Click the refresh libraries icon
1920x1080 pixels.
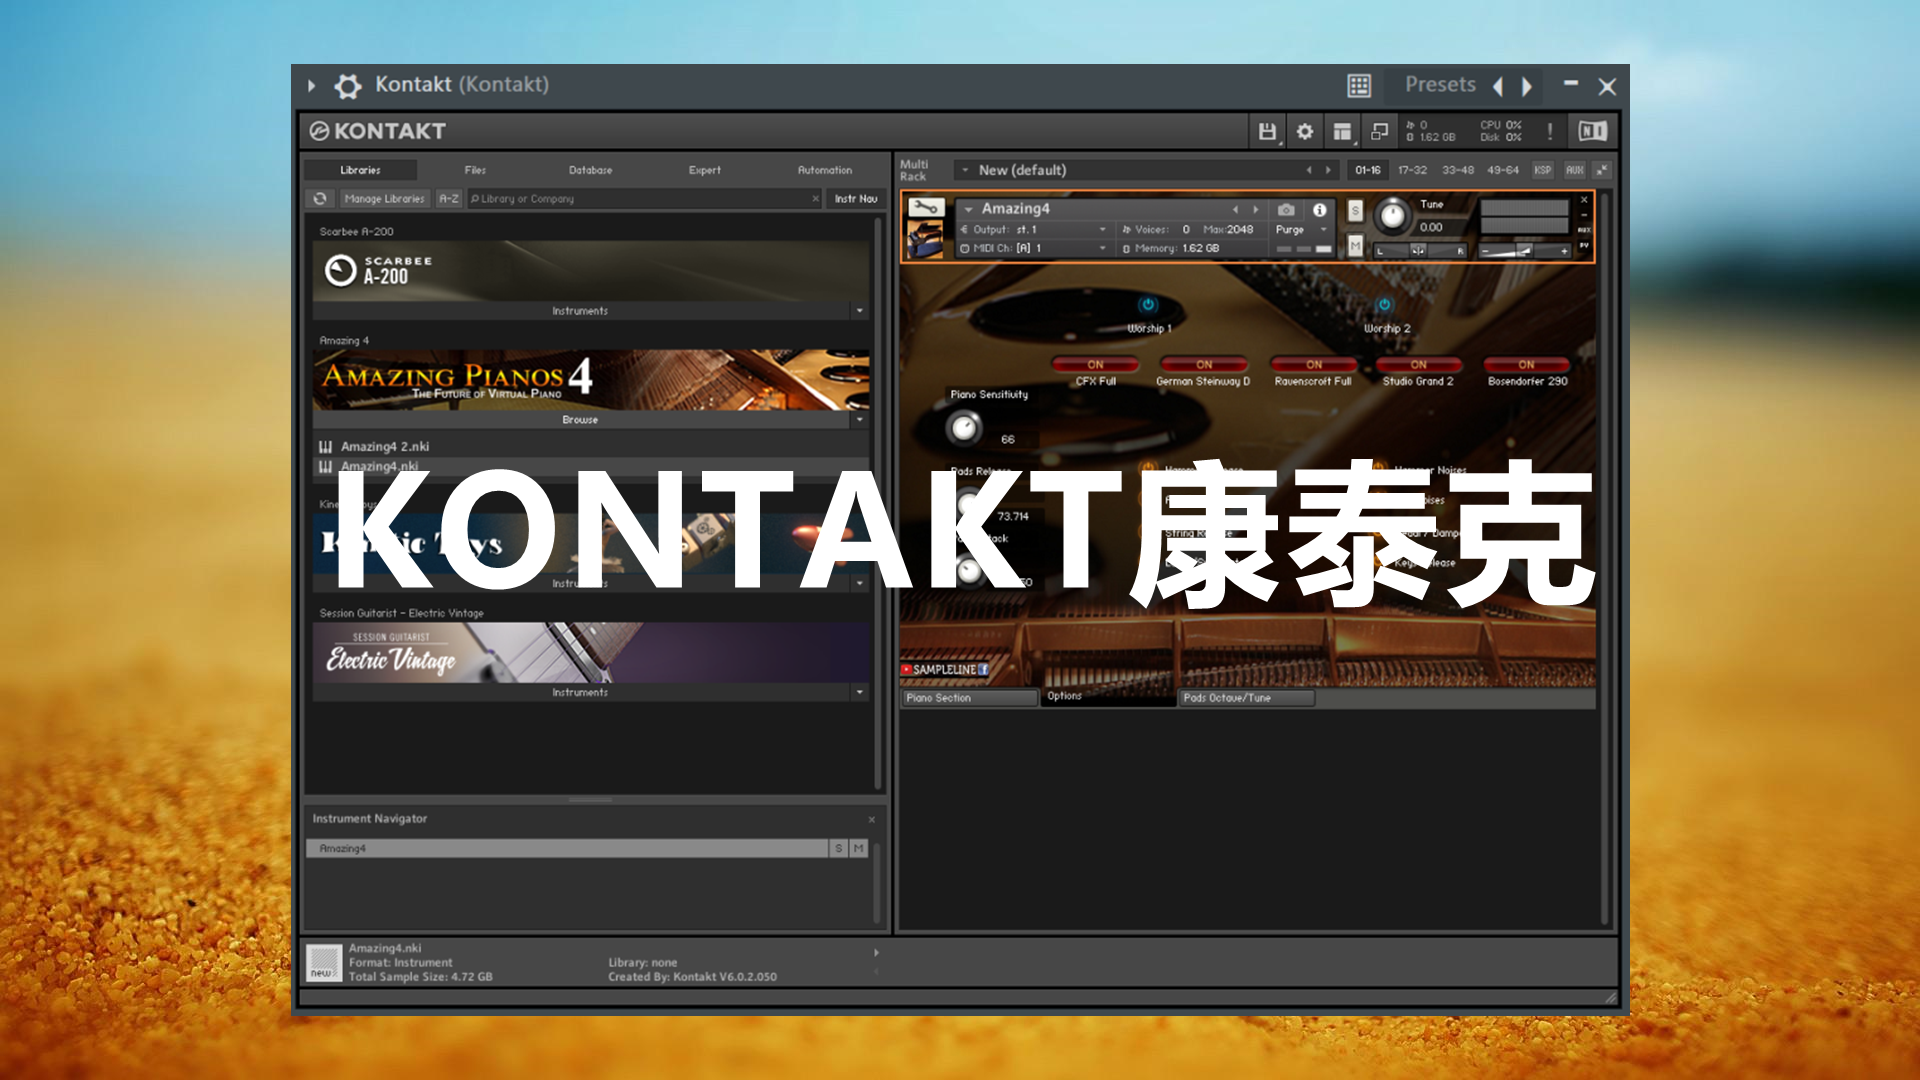(x=320, y=199)
